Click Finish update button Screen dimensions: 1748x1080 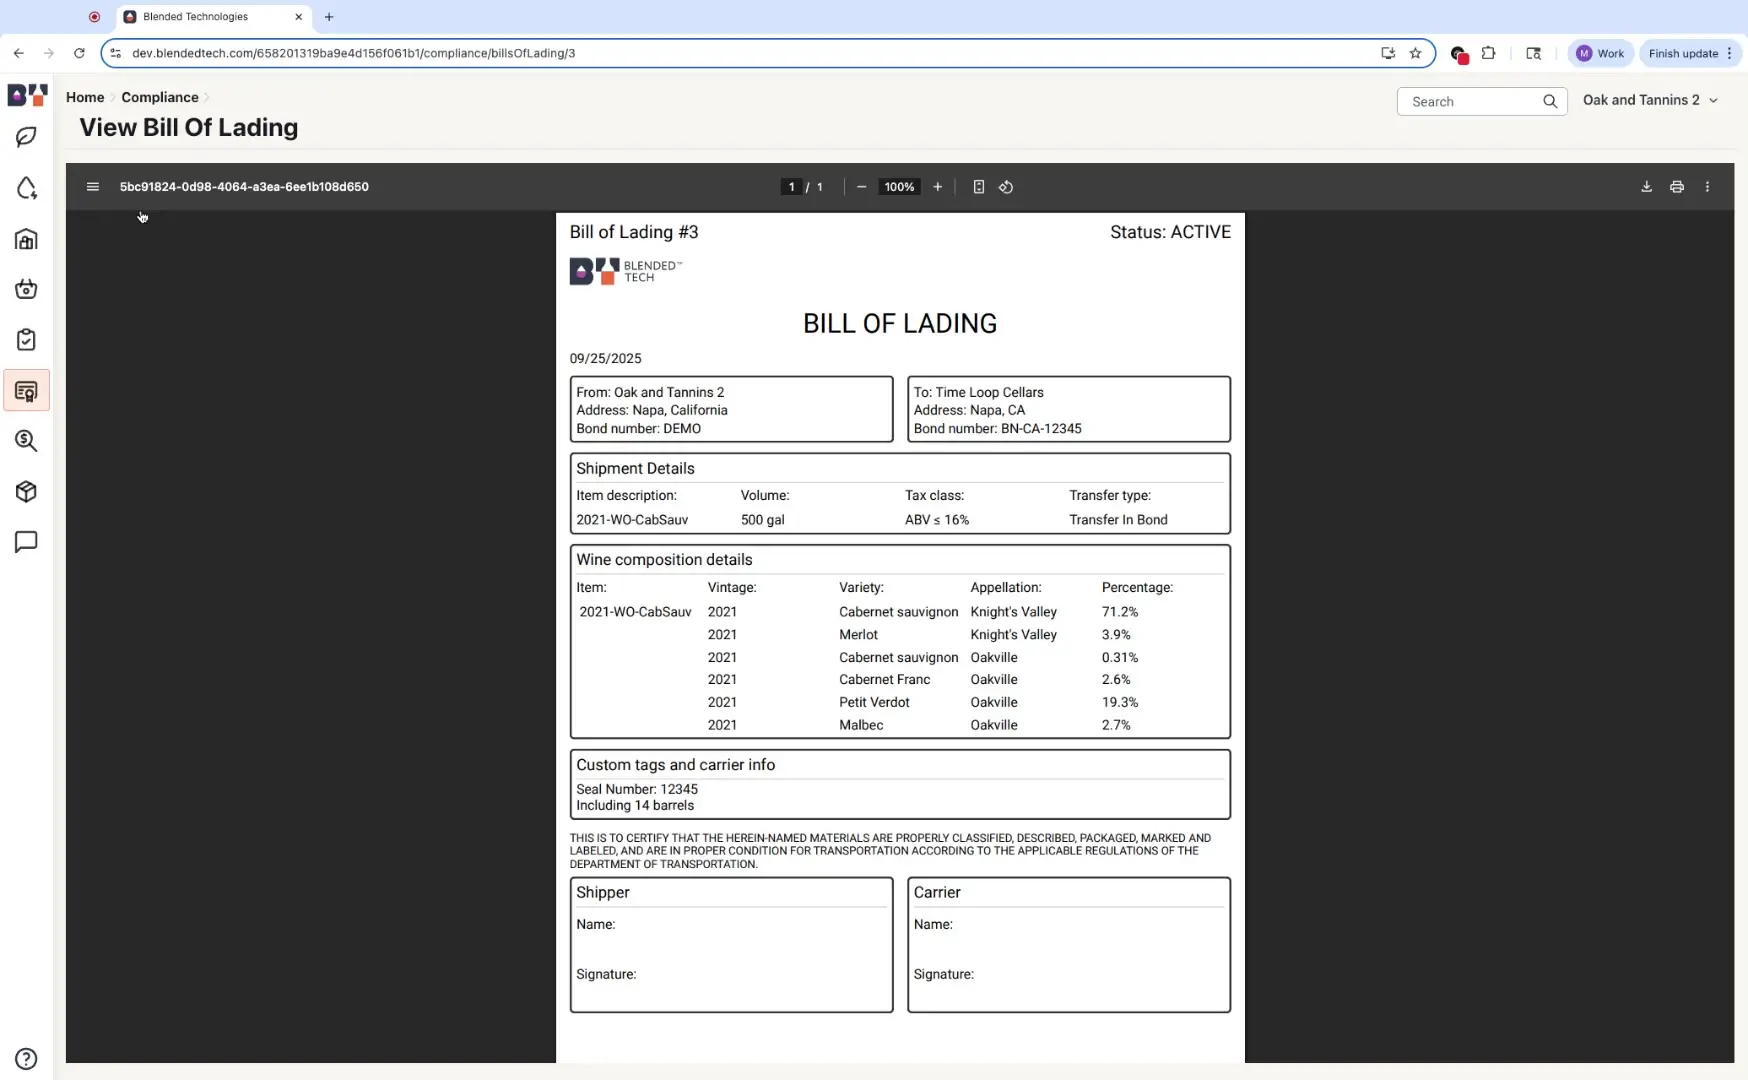(1690, 53)
